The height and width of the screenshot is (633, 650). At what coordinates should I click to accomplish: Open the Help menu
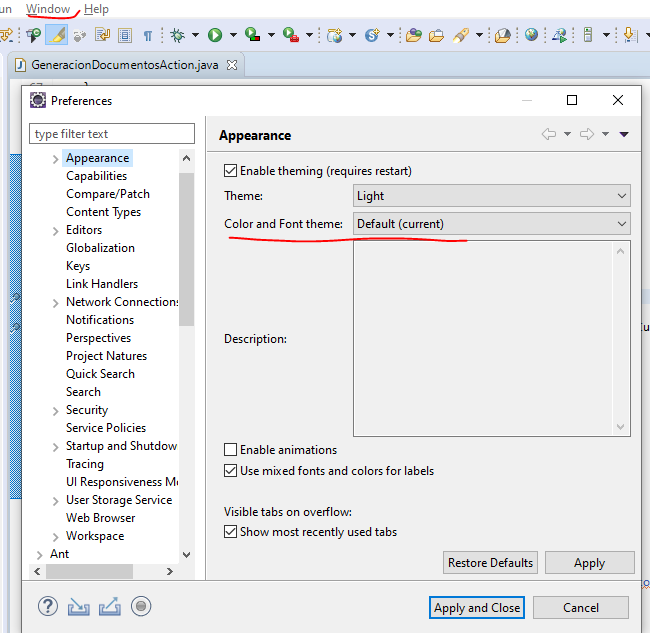[x=96, y=9]
